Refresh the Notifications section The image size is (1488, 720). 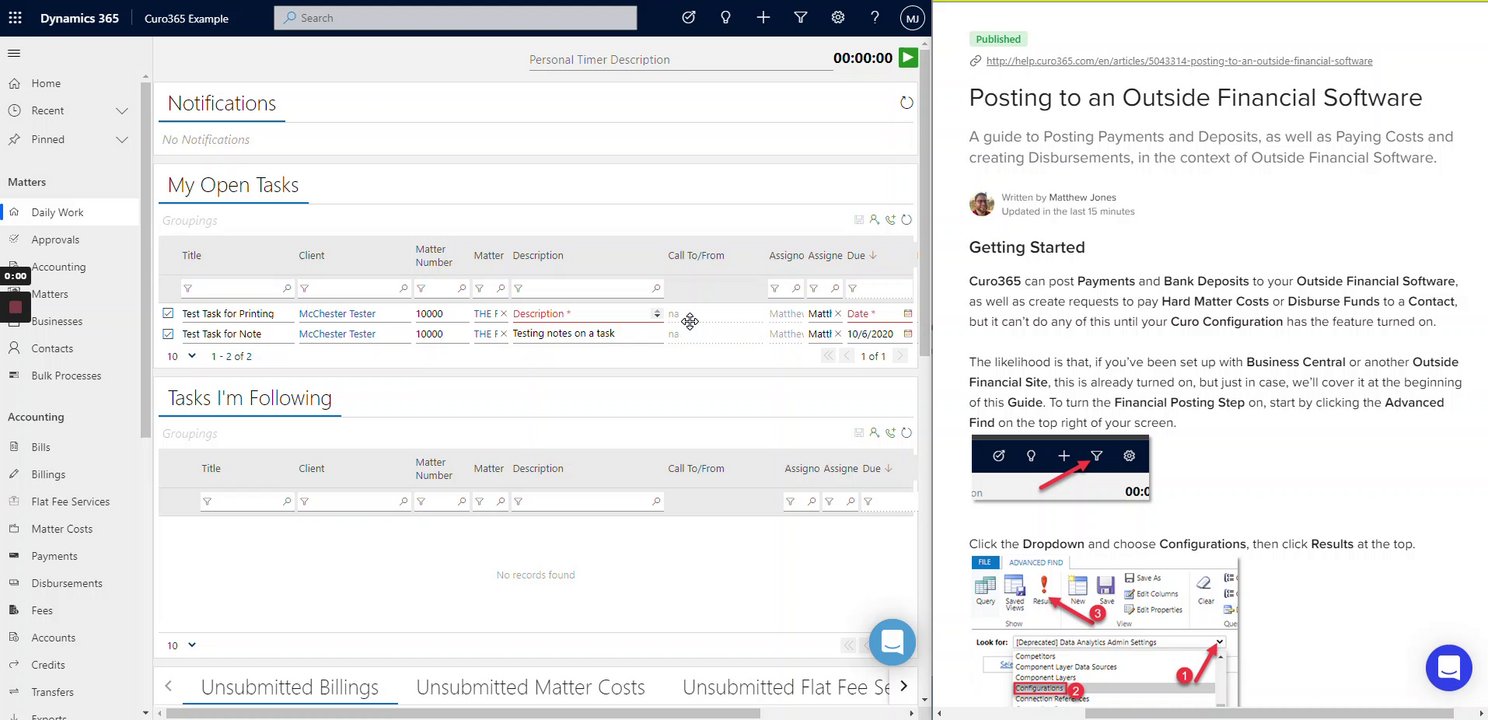906,103
